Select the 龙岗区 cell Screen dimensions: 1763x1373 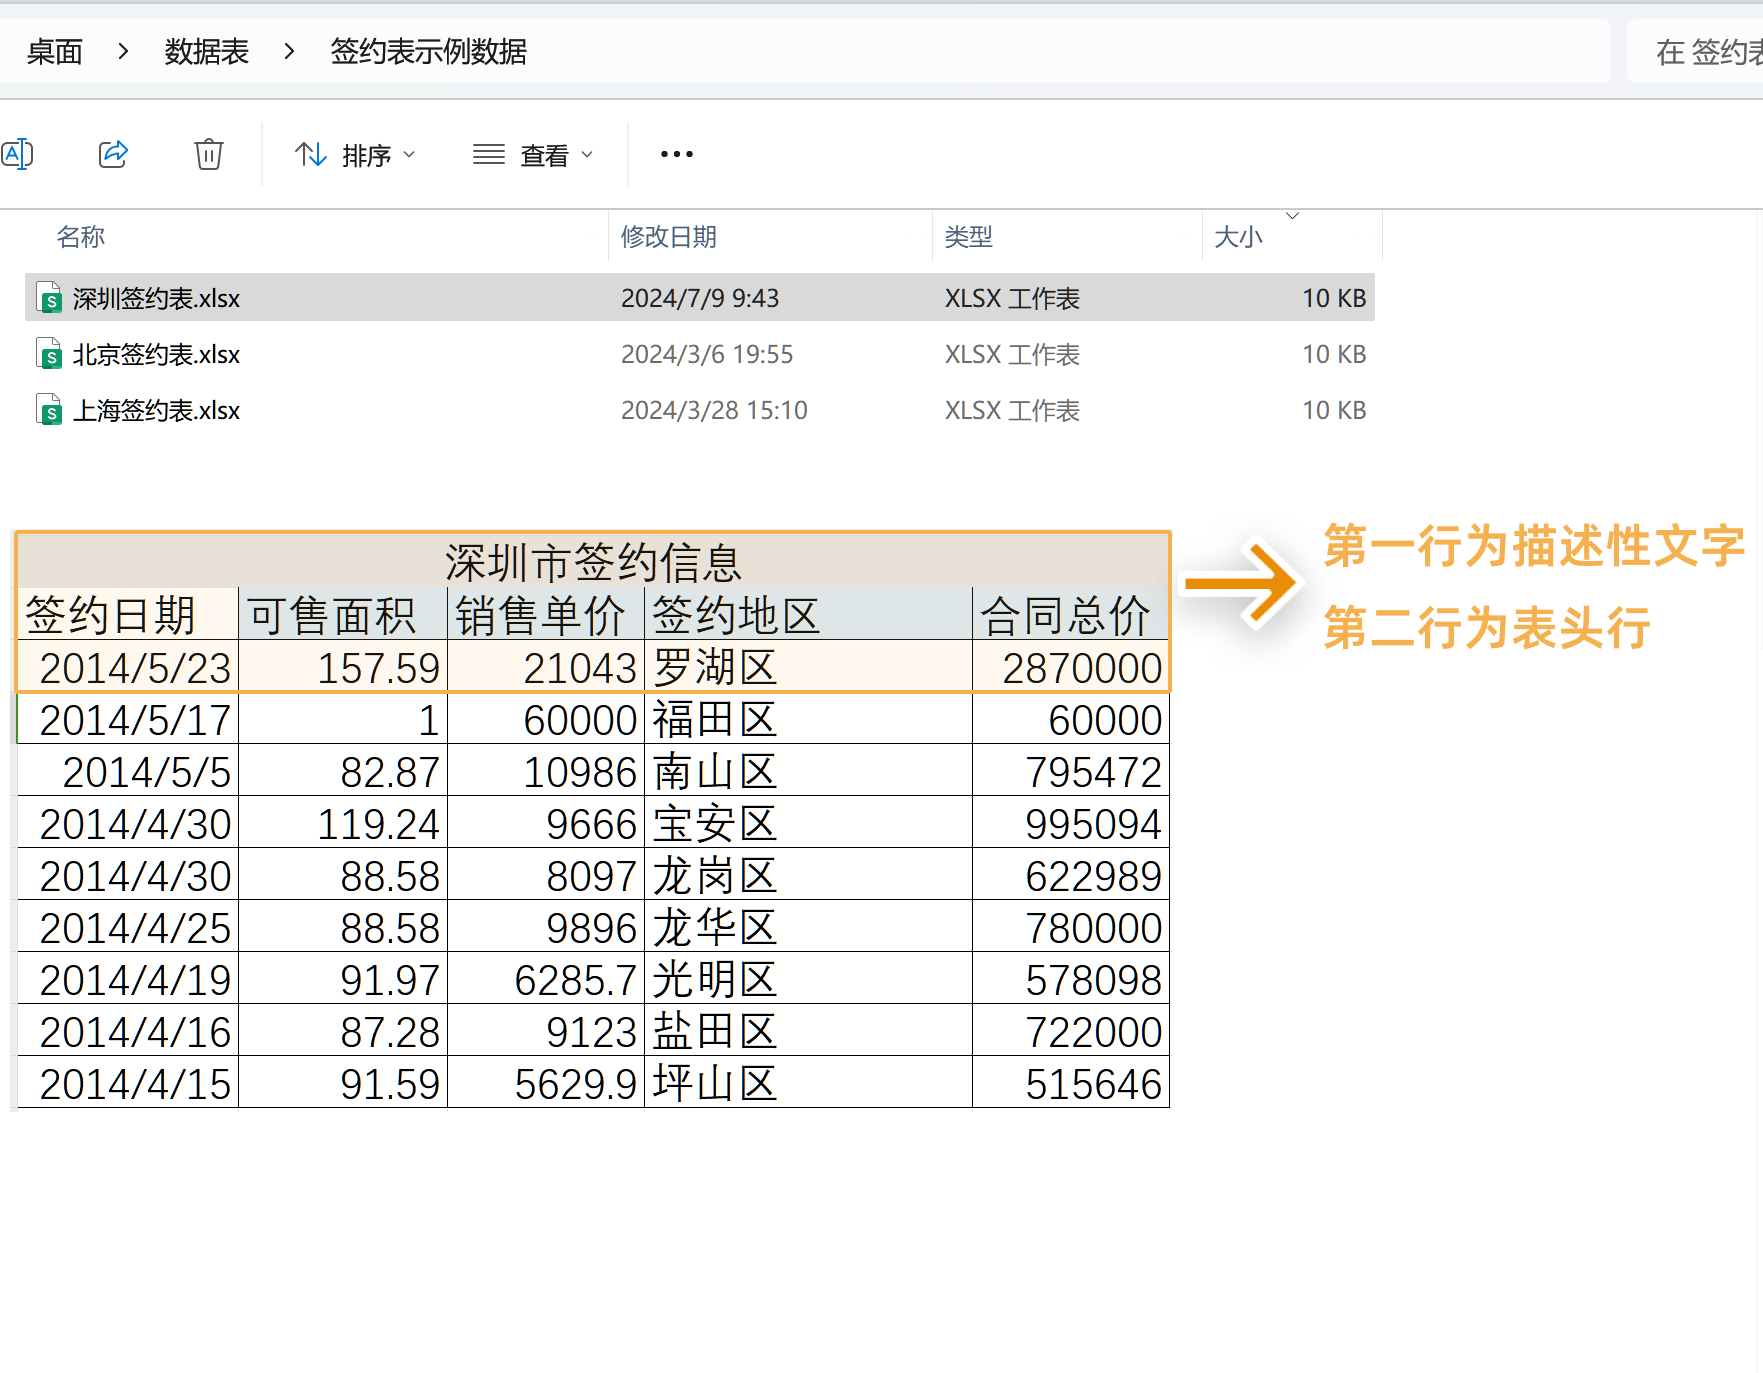click(x=809, y=875)
